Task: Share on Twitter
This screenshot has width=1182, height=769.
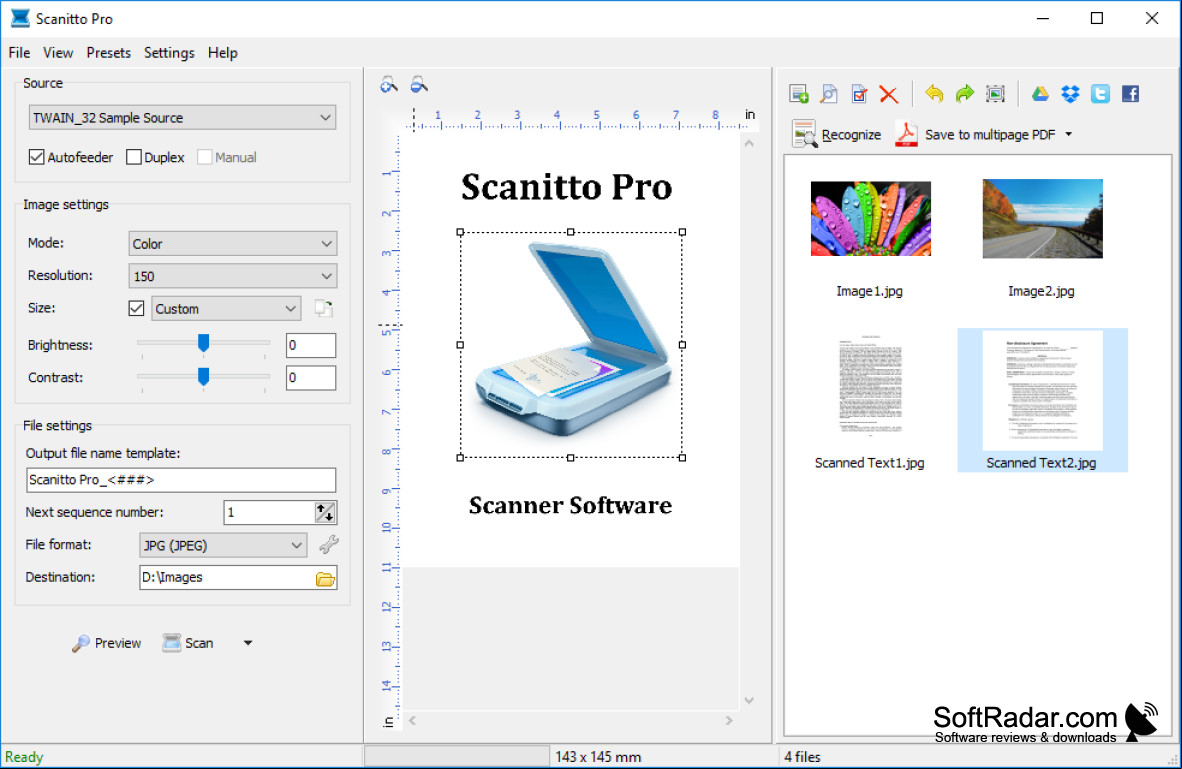Action: 1101,93
